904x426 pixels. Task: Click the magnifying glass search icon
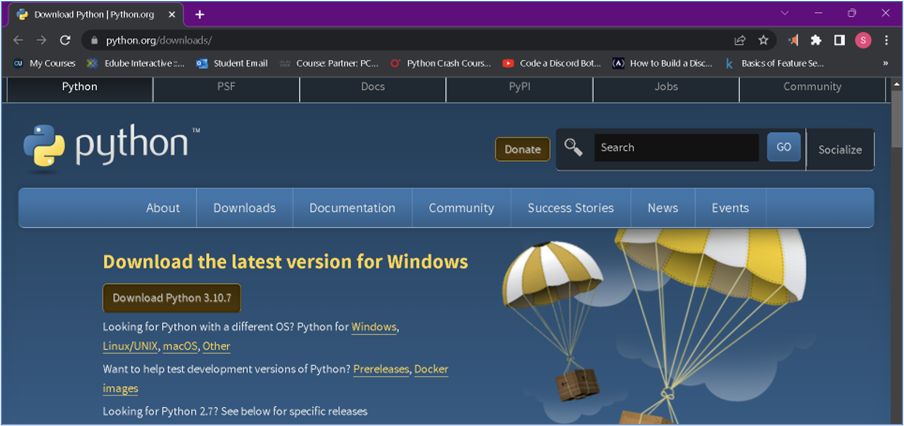(573, 148)
